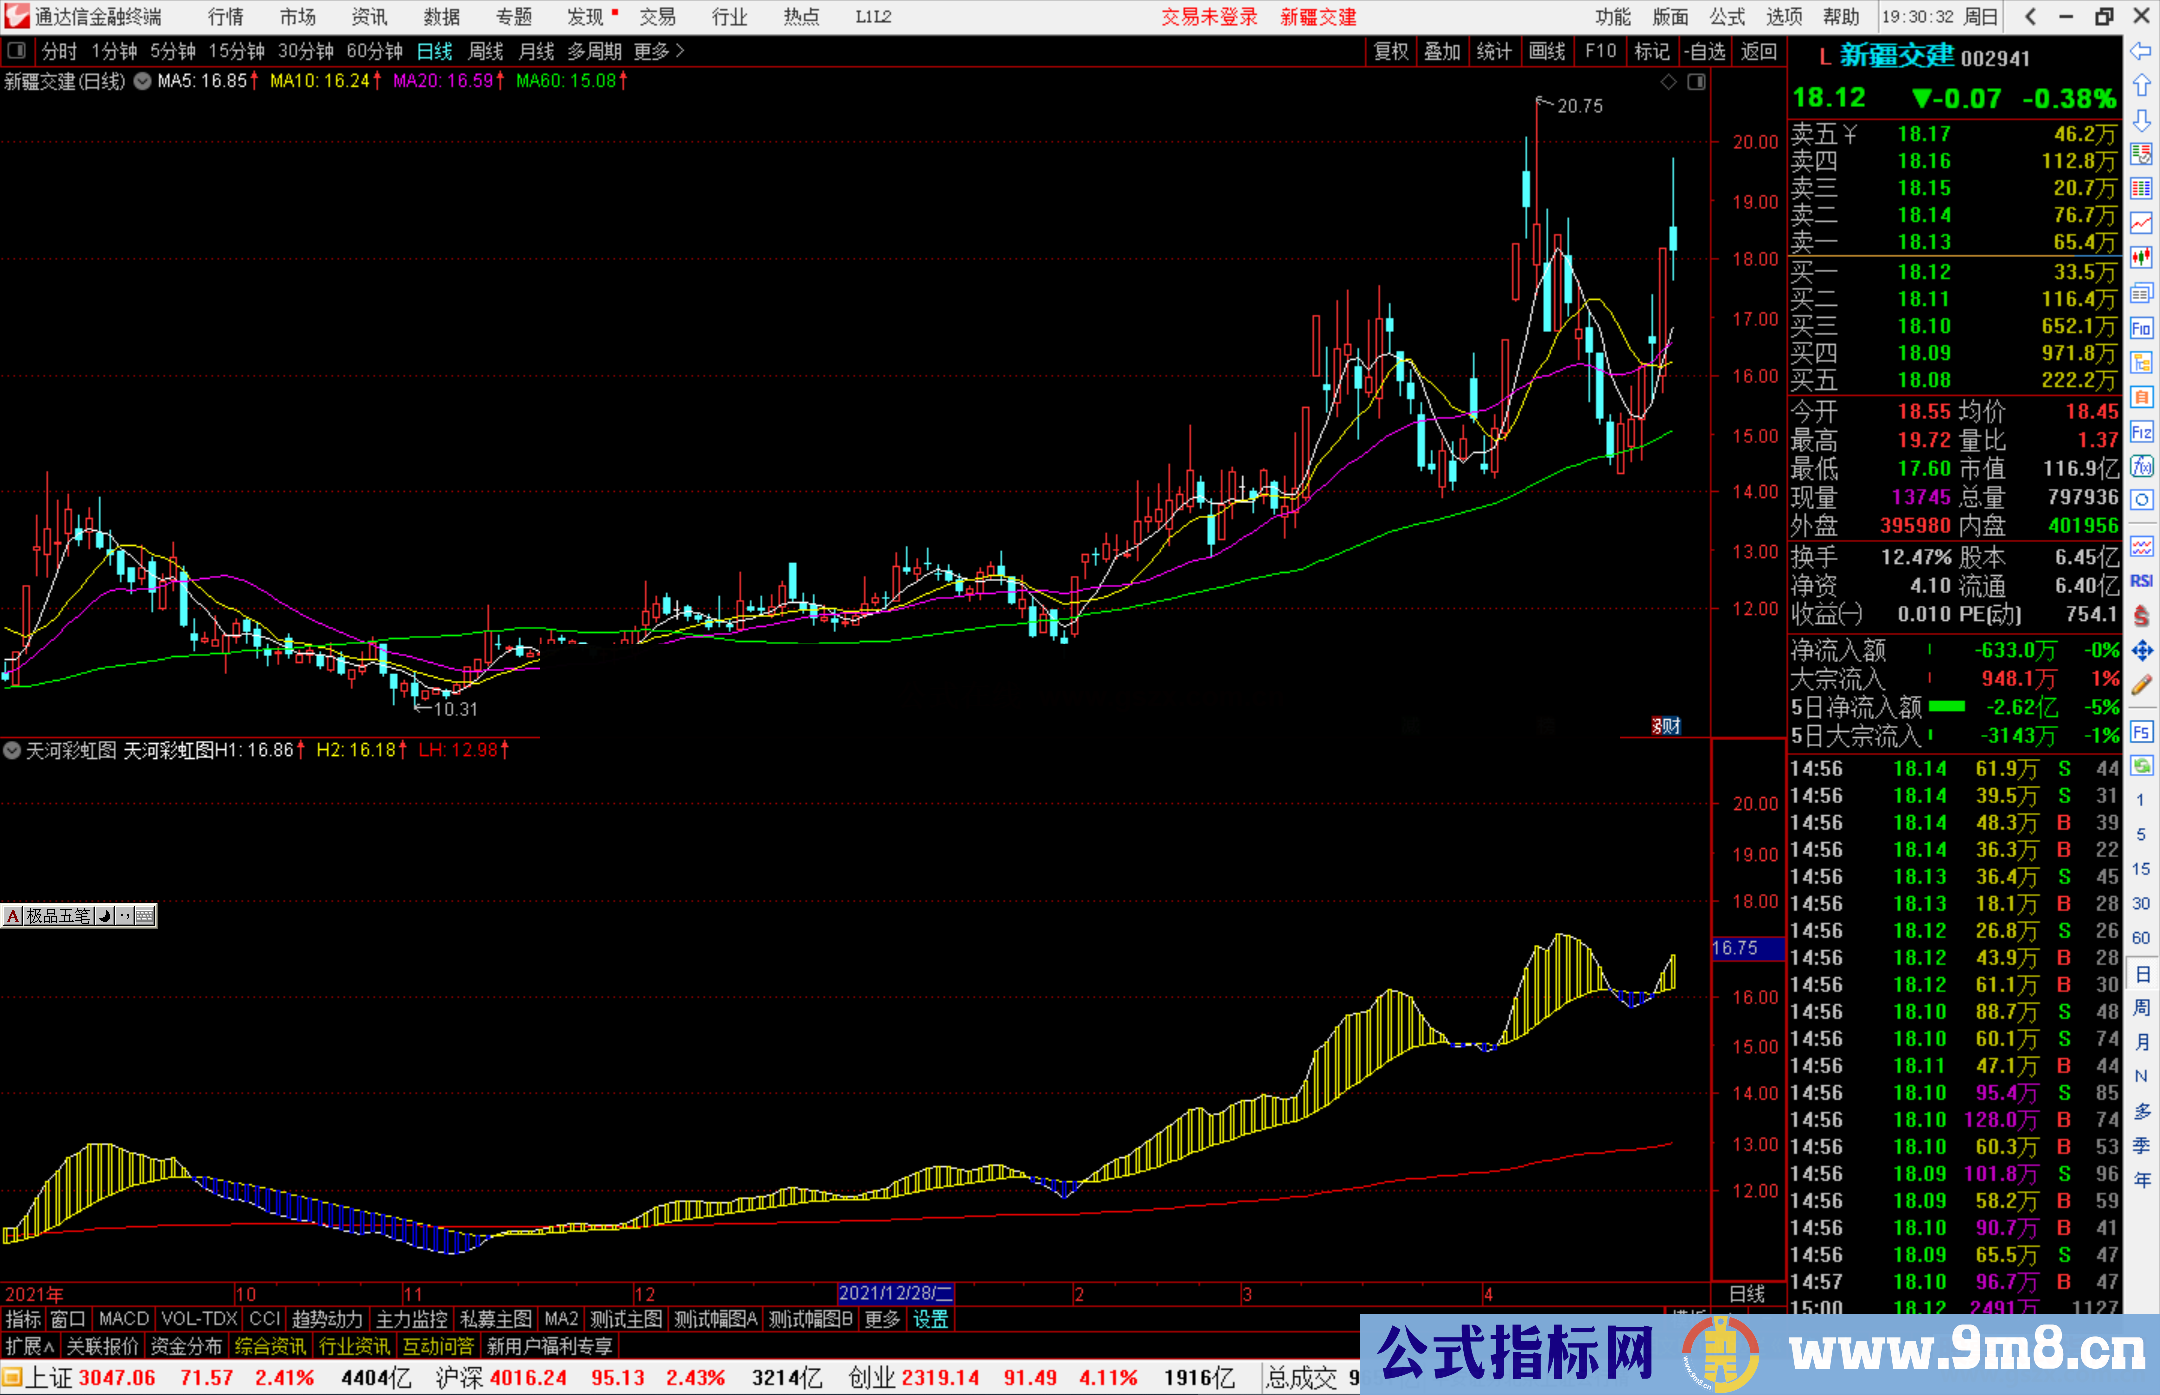Click the F5 refresh icon in right sidebar
The image size is (2160, 1395).
(2141, 732)
